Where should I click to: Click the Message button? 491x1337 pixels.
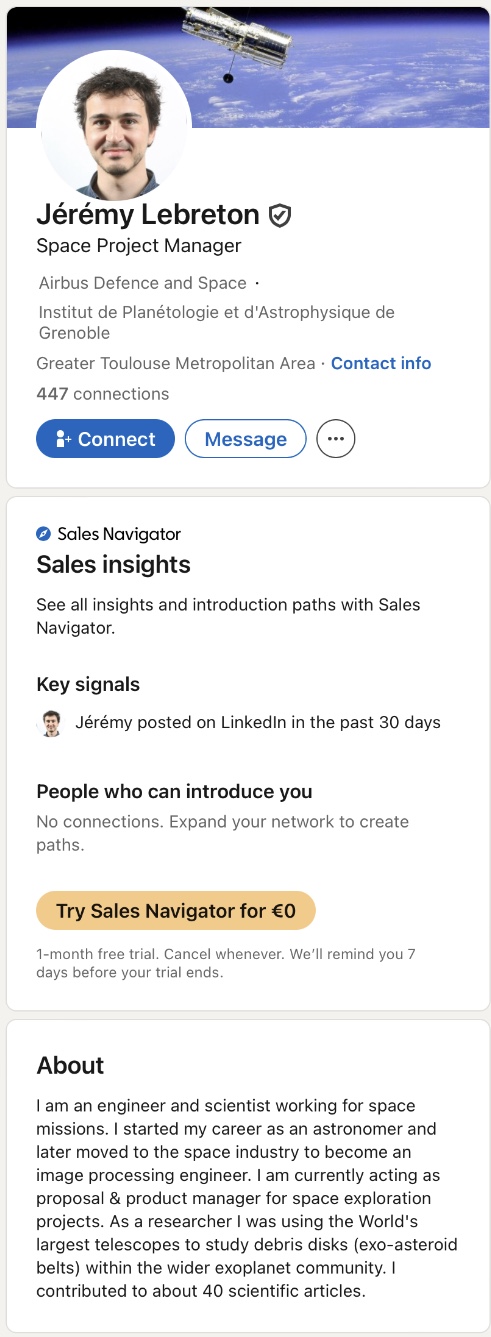(x=245, y=439)
